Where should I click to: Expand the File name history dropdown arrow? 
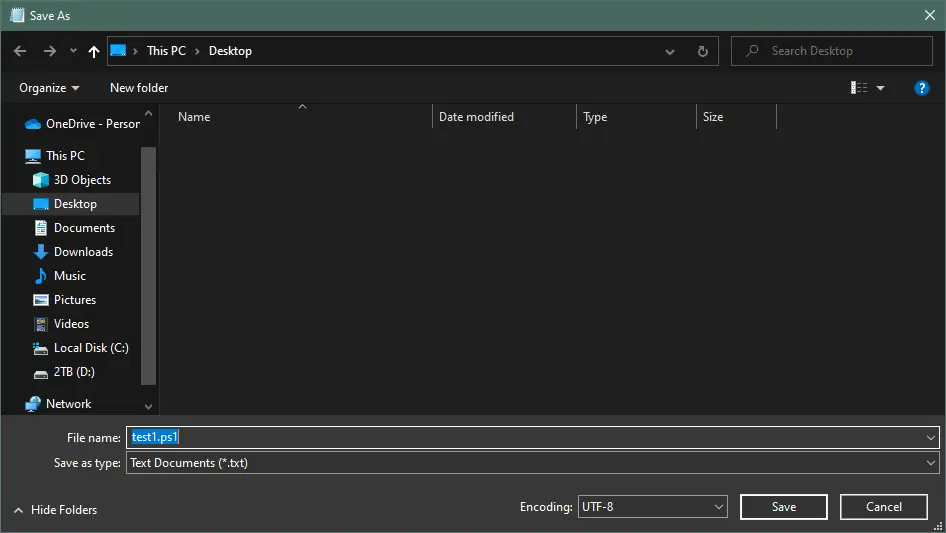[x=930, y=438]
